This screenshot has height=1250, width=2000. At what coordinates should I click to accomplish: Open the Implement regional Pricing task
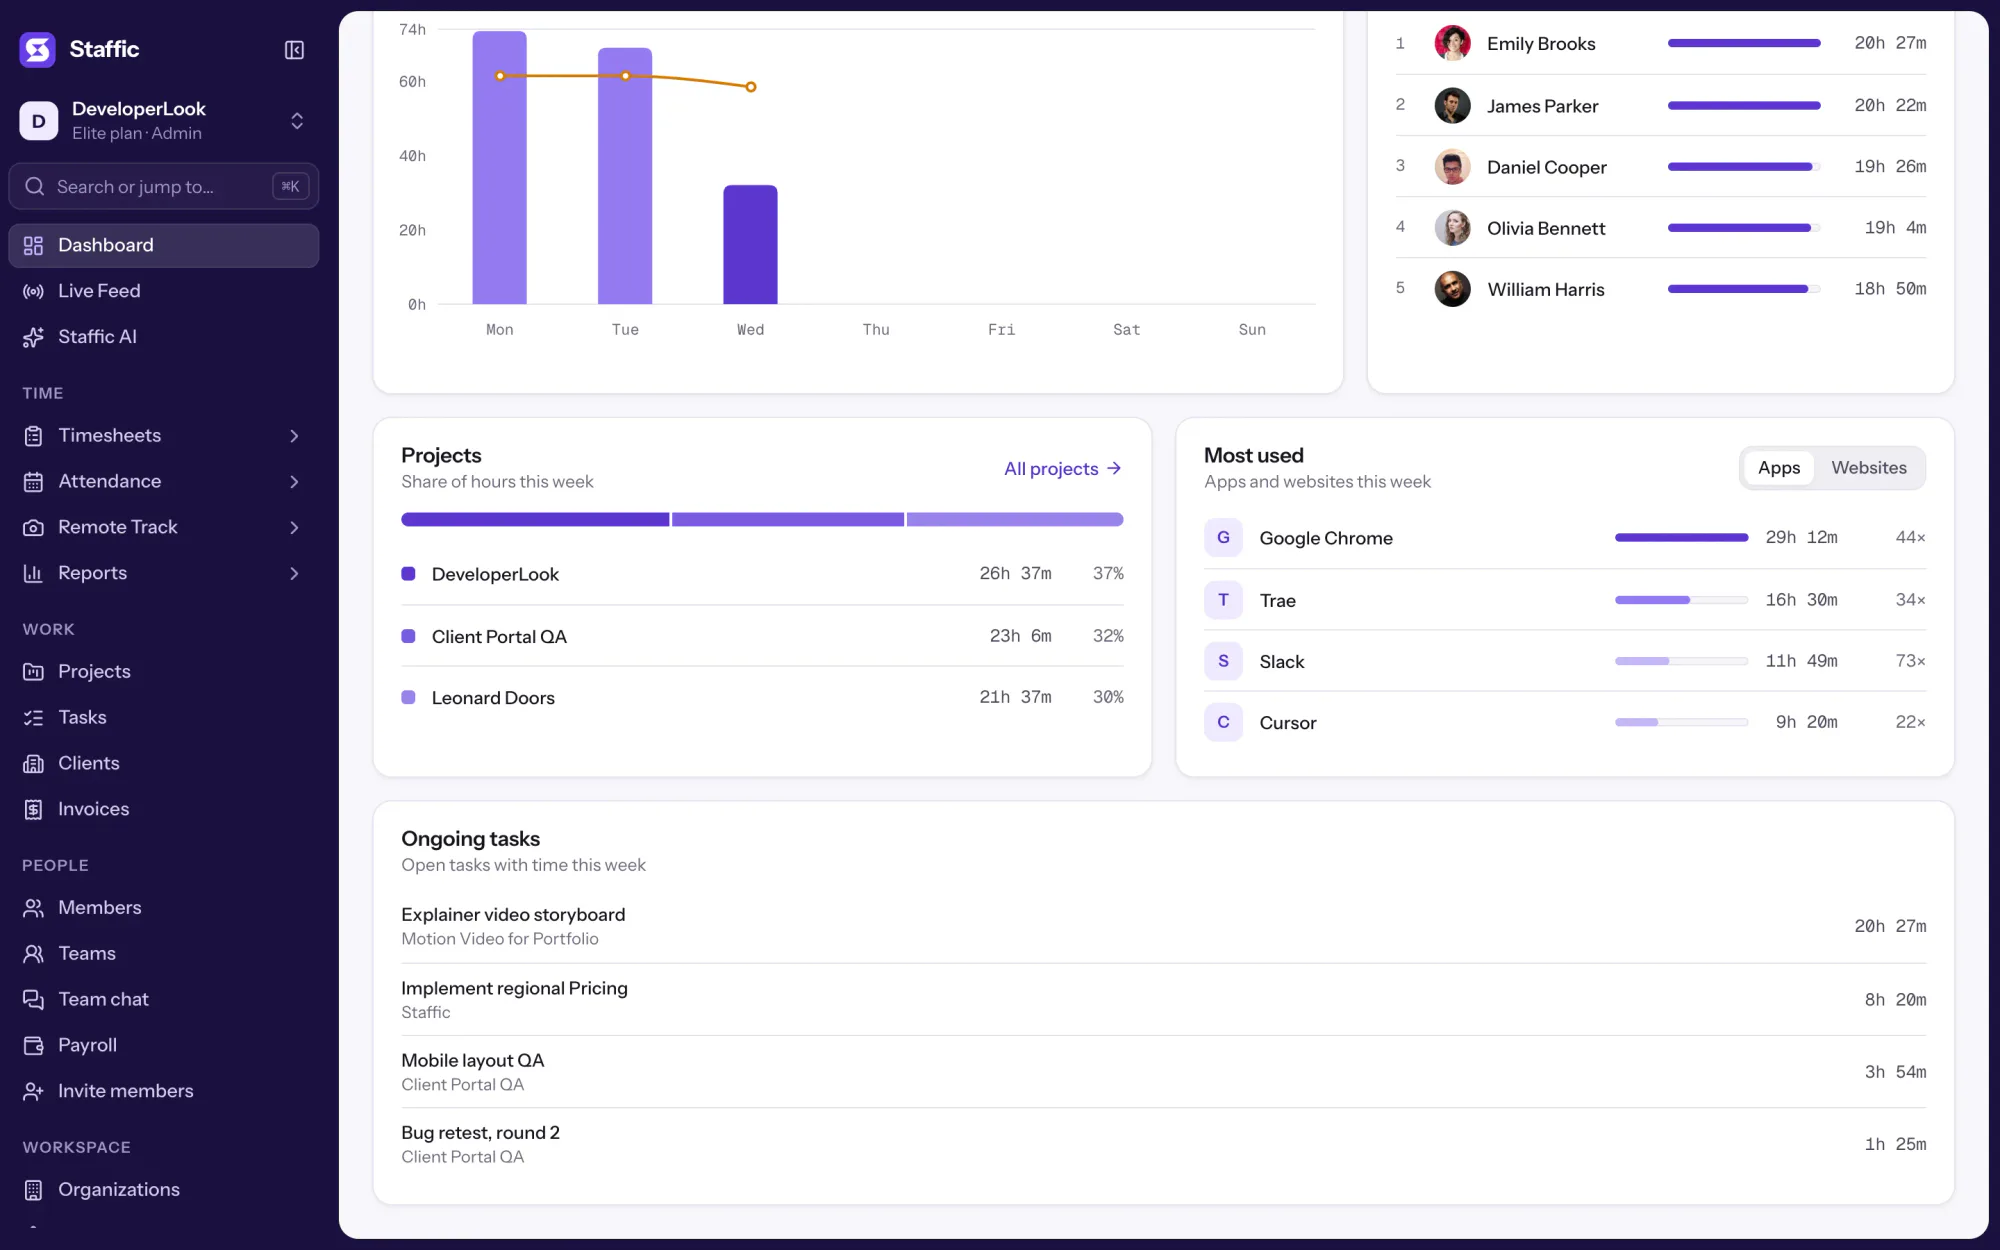pos(1163,999)
